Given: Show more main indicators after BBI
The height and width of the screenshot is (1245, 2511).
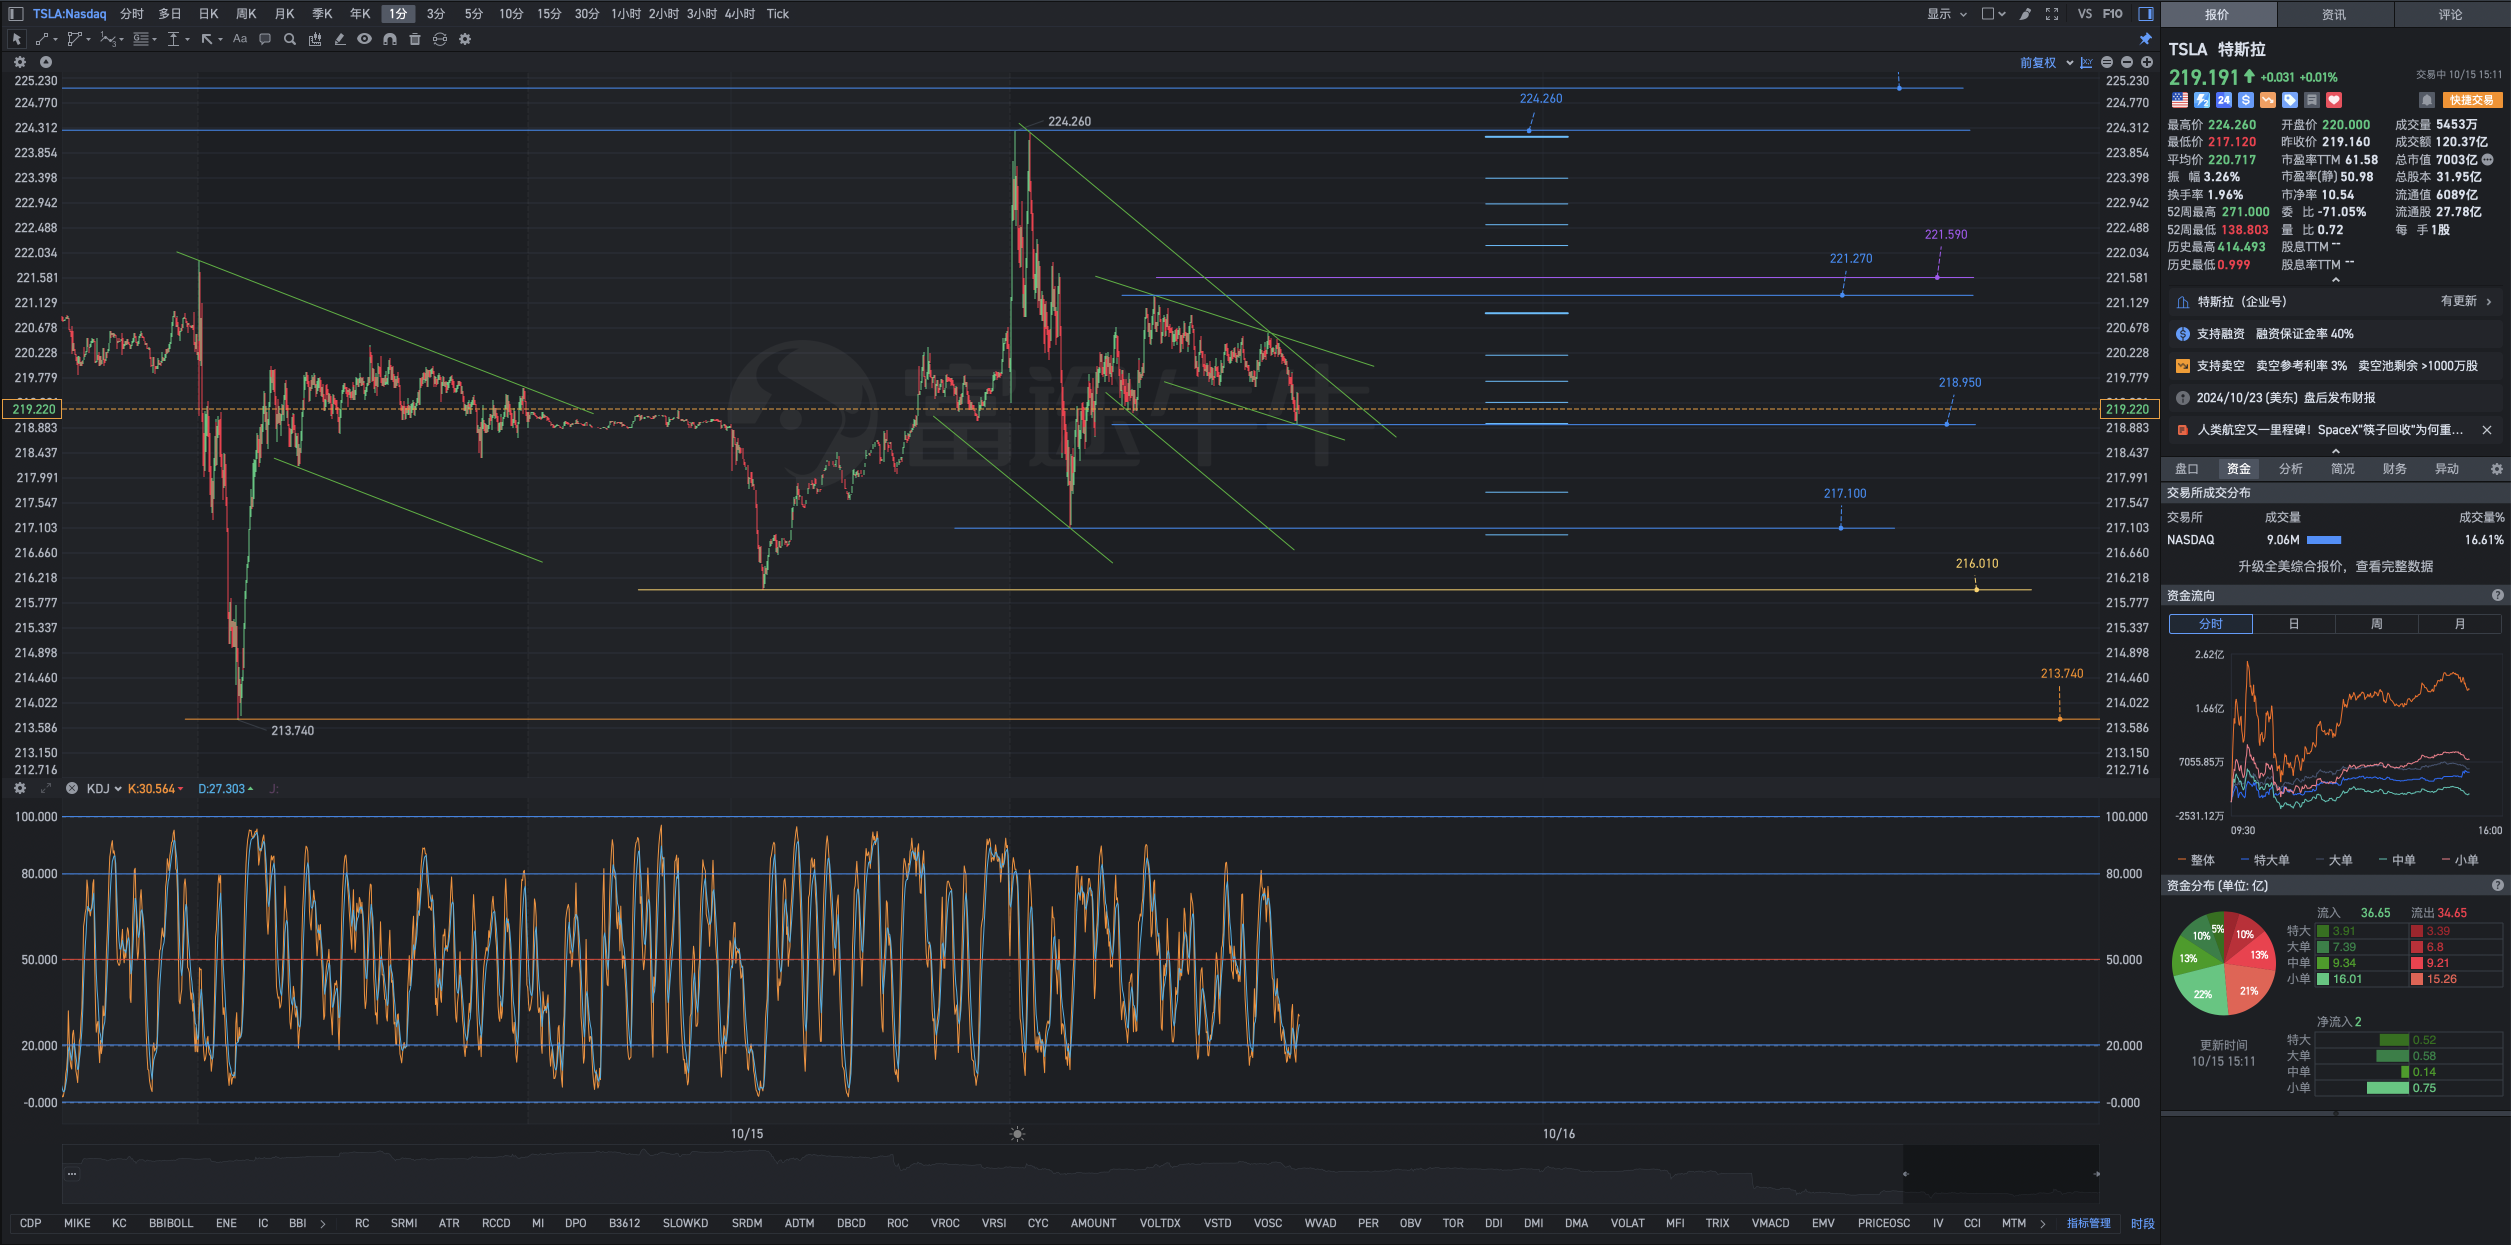Looking at the screenshot, I should (323, 1223).
